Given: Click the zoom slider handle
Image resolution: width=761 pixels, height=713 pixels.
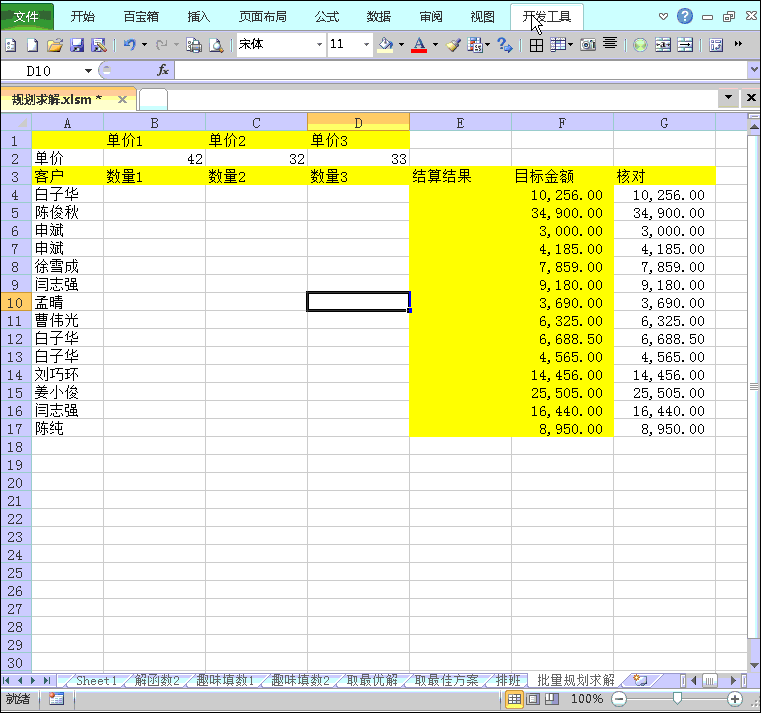Looking at the screenshot, I should click(x=677, y=698).
